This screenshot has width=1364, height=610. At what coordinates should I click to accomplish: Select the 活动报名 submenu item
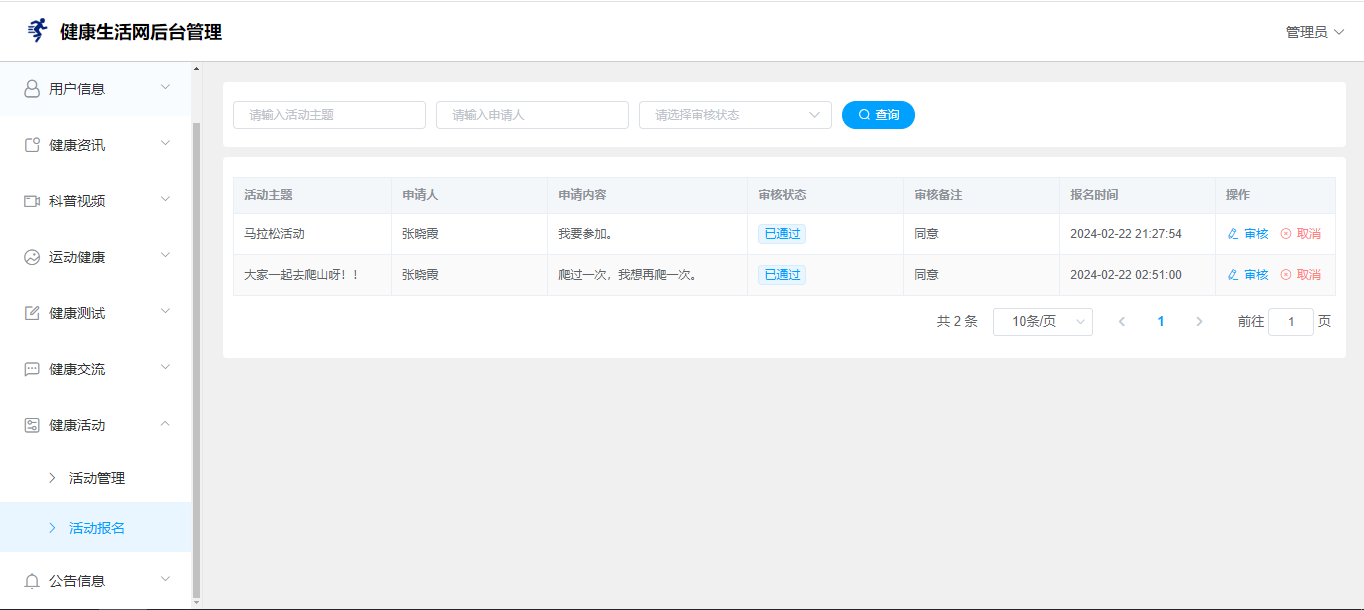[x=97, y=528]
